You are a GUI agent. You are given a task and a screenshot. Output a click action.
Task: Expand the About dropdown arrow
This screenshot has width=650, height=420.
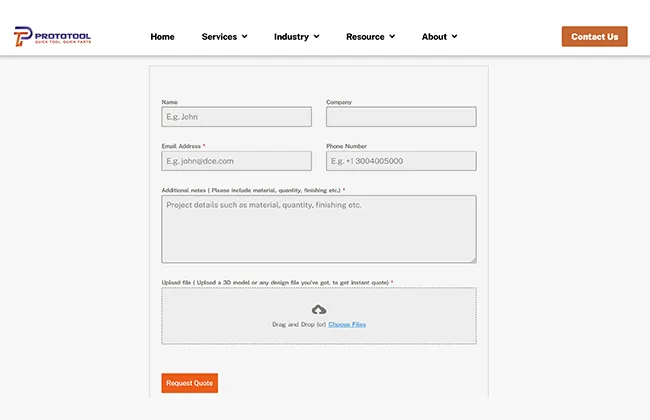pos(454,37)
